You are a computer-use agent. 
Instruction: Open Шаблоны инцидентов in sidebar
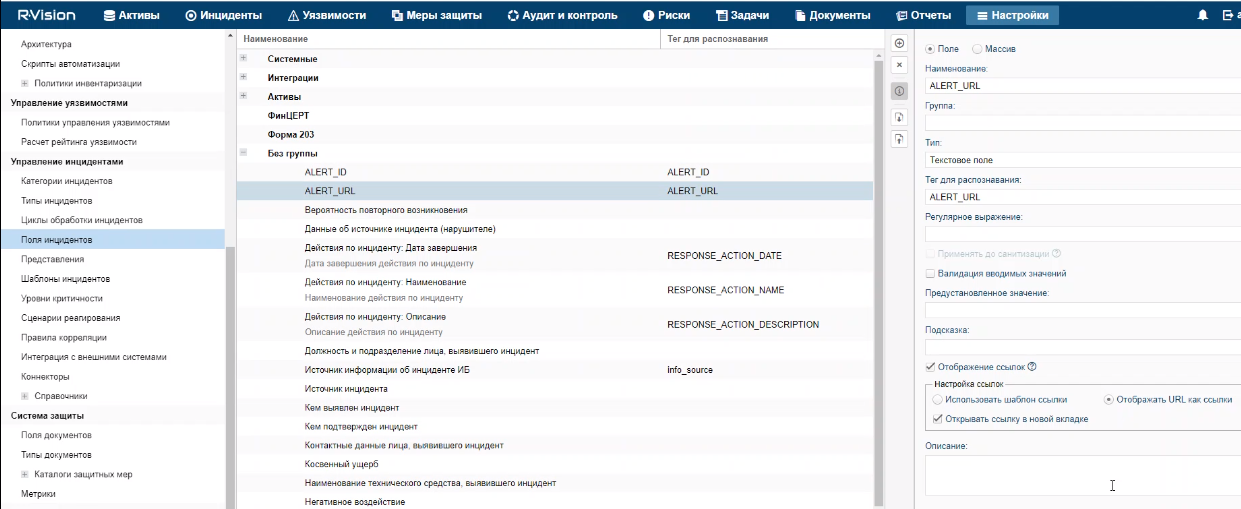65,279
